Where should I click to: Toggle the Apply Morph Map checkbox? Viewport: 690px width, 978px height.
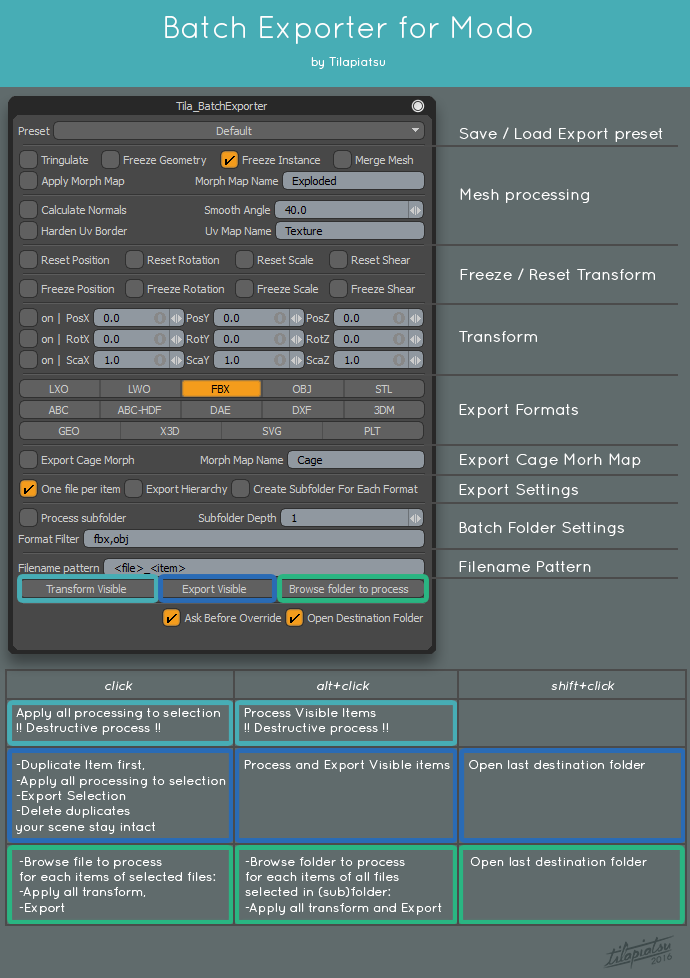point(28,181)
